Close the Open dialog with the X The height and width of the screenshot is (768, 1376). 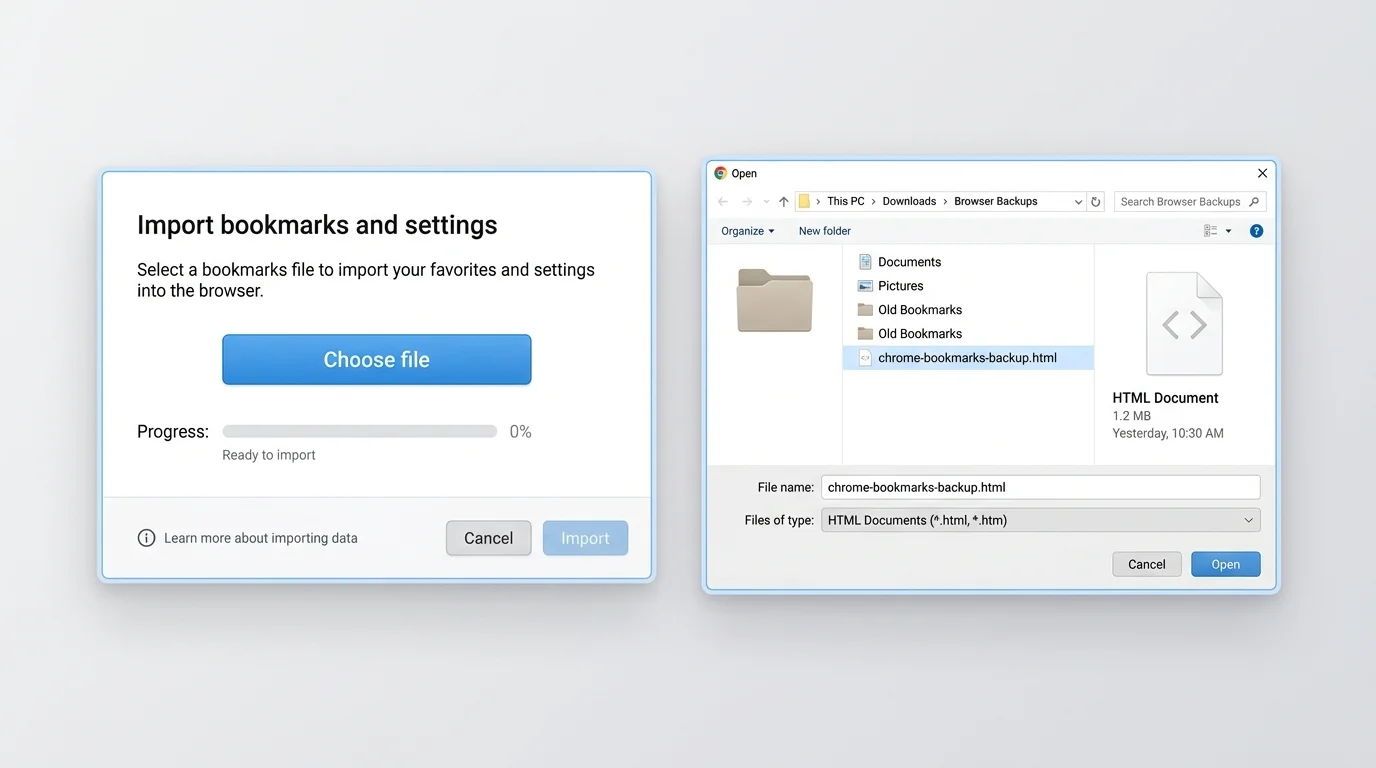point(1262,173)
